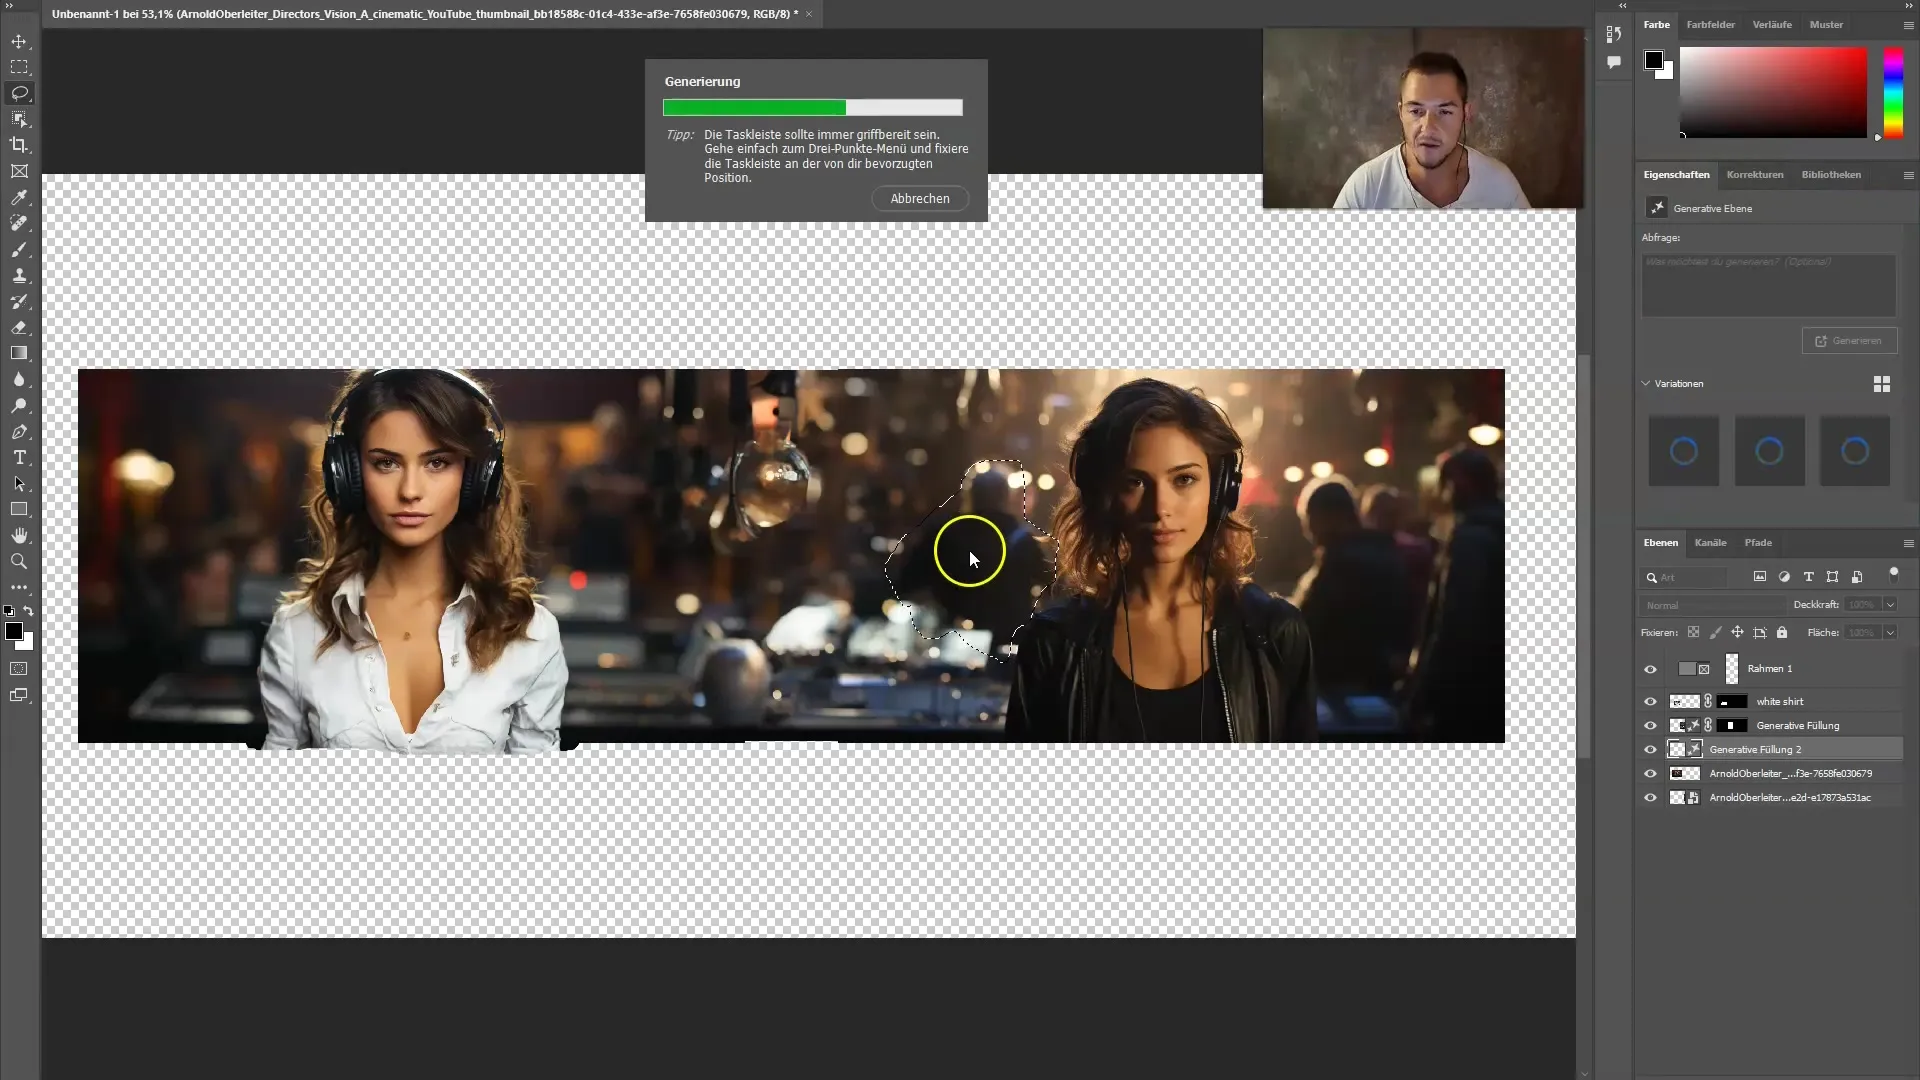
Task: Hide the ArnoldOberleiter f3e-7658fe030679 layer
Action: [1651, 774]
